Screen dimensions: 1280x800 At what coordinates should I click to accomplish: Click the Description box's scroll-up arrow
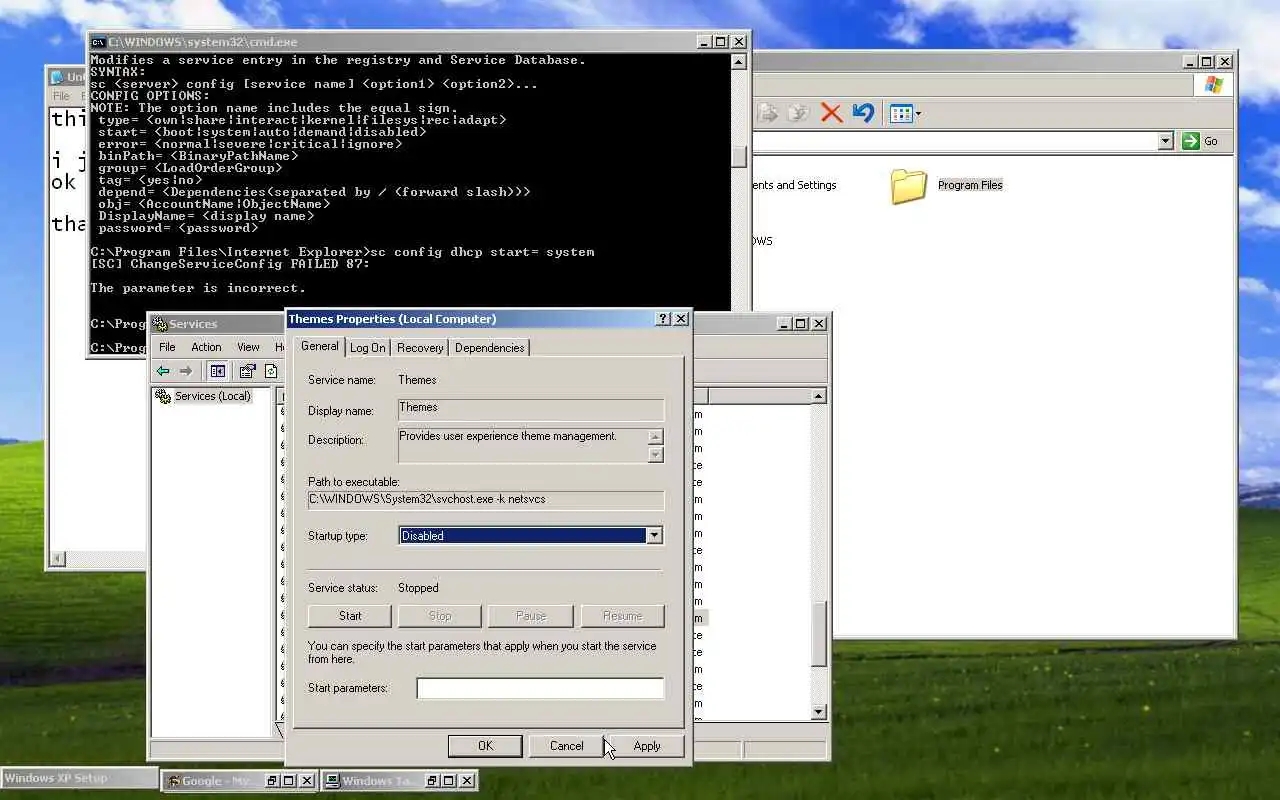click(656, 437)
